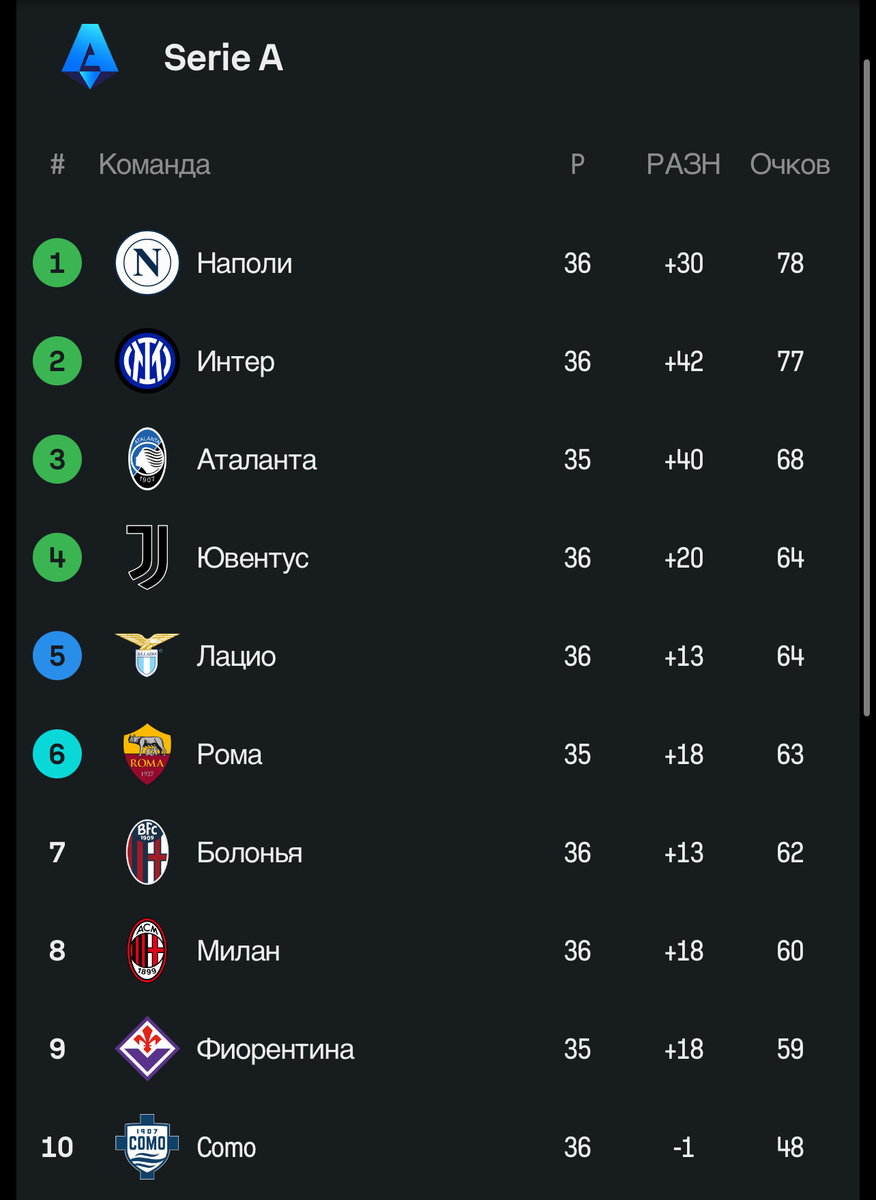Sort standings by РАЗН column header
The image size is (876, 1200).
tap(683, 164)
